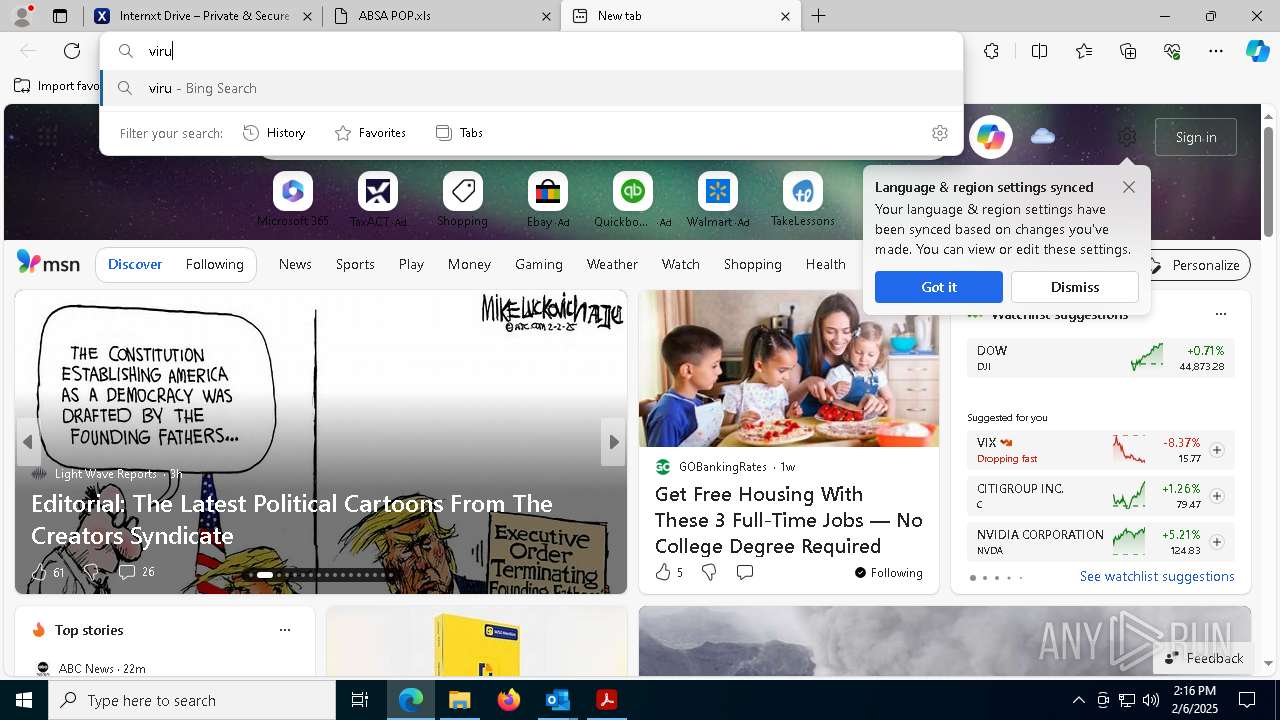Screen dimensions: 1280x720
Task: Click Sign in button
Action: pos(1196,137)
